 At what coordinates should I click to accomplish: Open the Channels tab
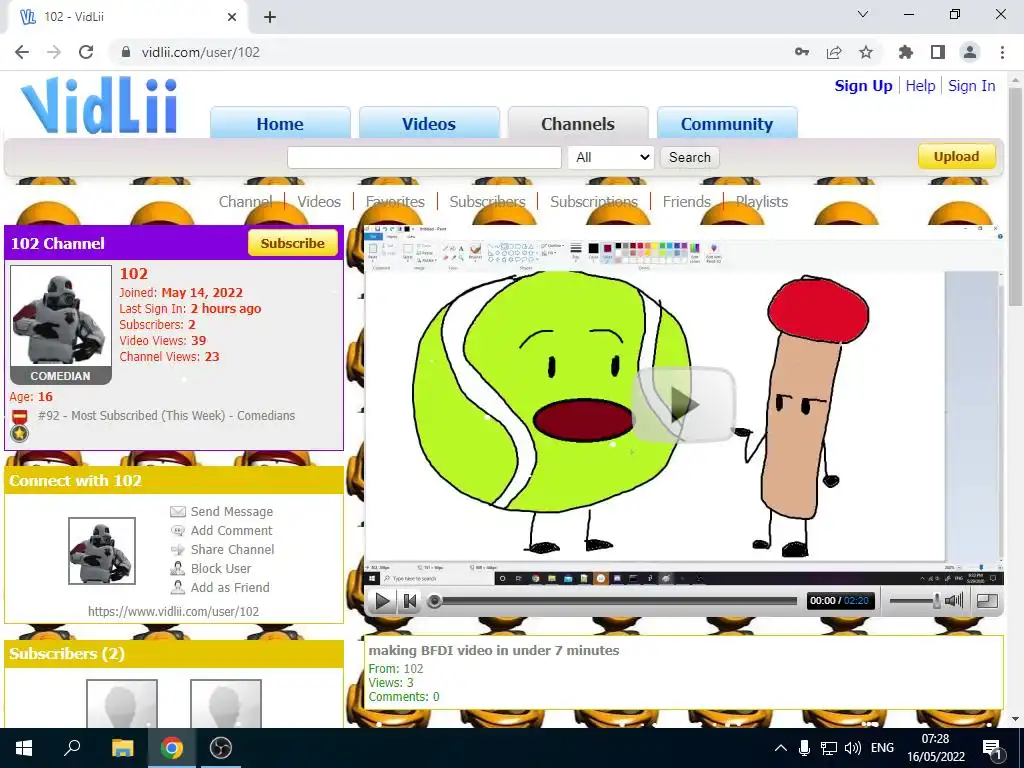tap(578, 123)
